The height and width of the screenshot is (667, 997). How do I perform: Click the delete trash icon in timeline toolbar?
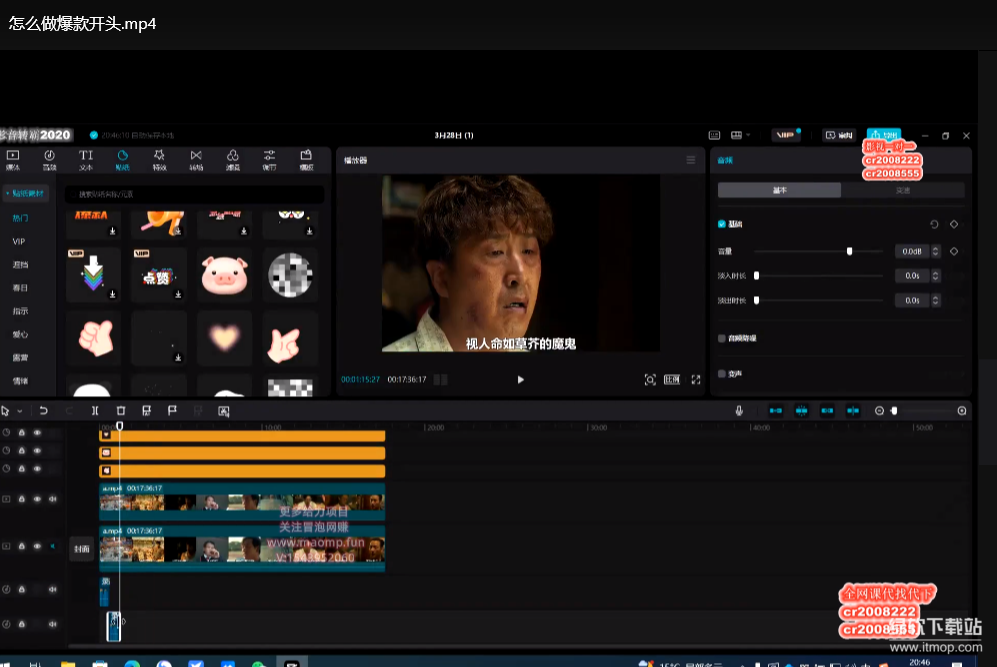121,411
